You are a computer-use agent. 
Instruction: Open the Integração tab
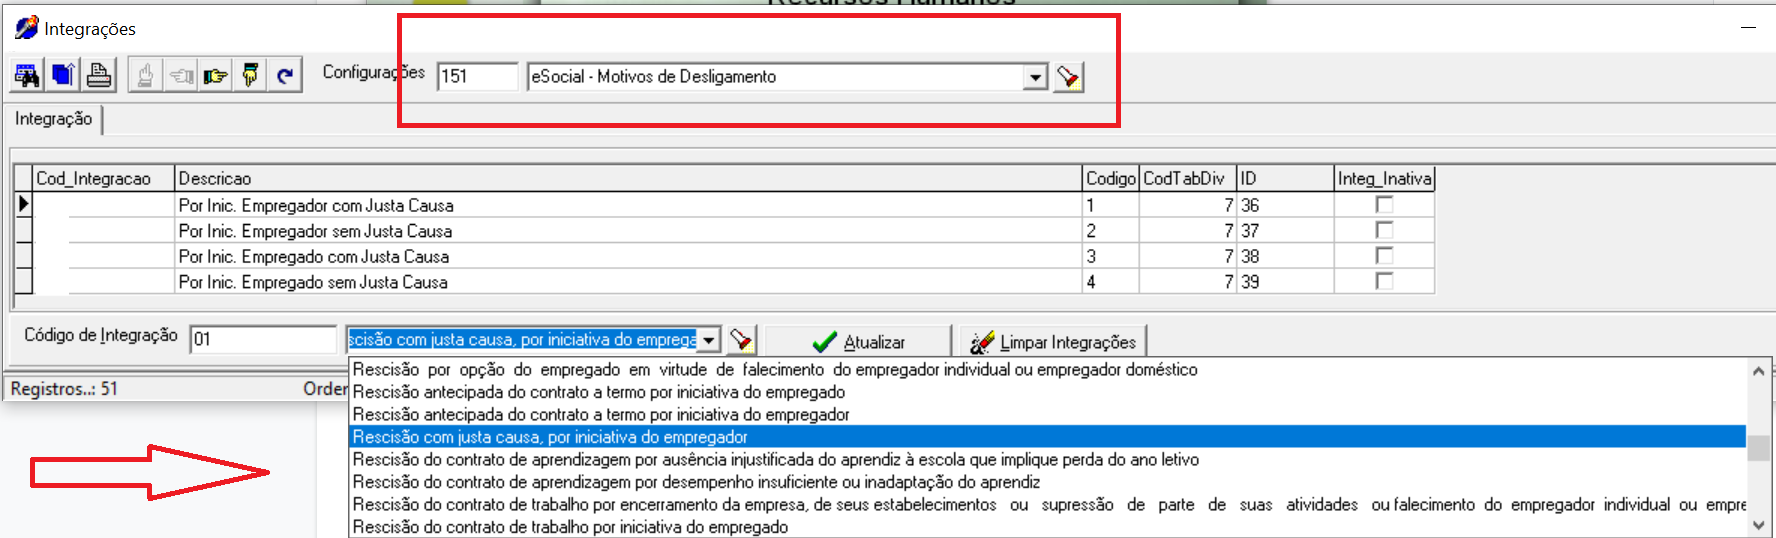(x=53, y=119)
